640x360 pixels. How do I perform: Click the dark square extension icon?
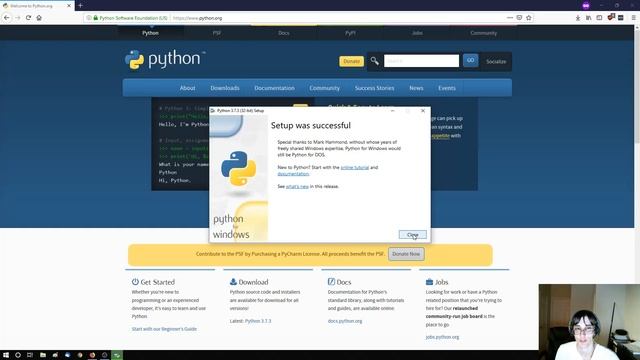click(621, 18)
